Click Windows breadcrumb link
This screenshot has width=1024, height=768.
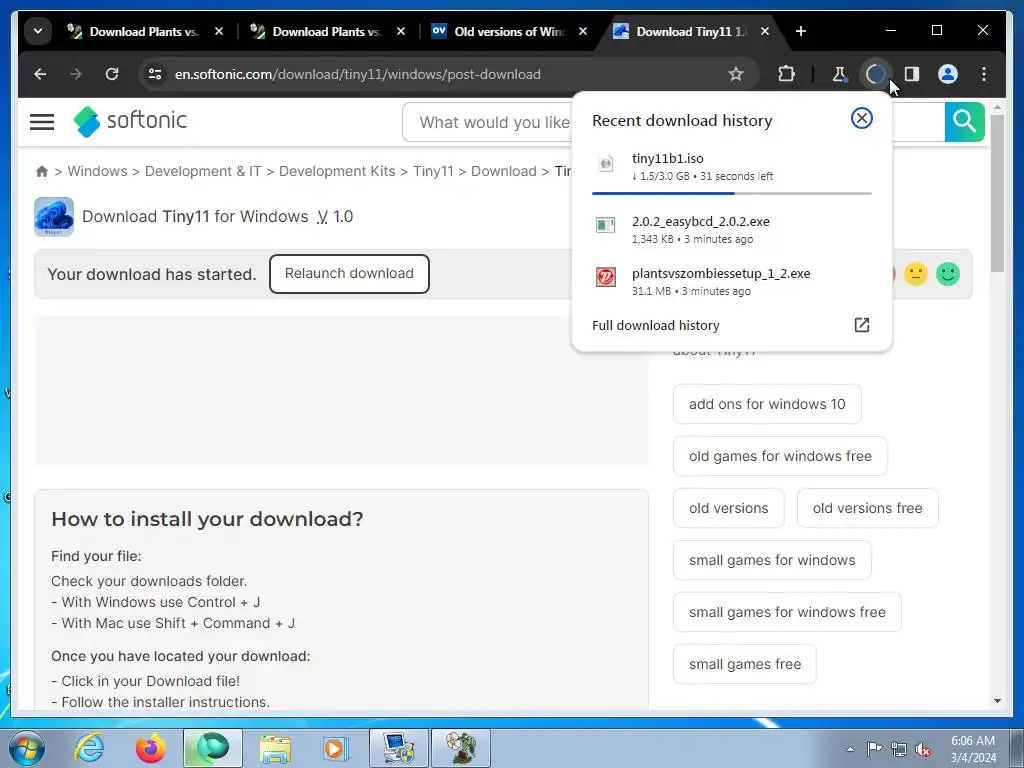(x=97, y=171)
